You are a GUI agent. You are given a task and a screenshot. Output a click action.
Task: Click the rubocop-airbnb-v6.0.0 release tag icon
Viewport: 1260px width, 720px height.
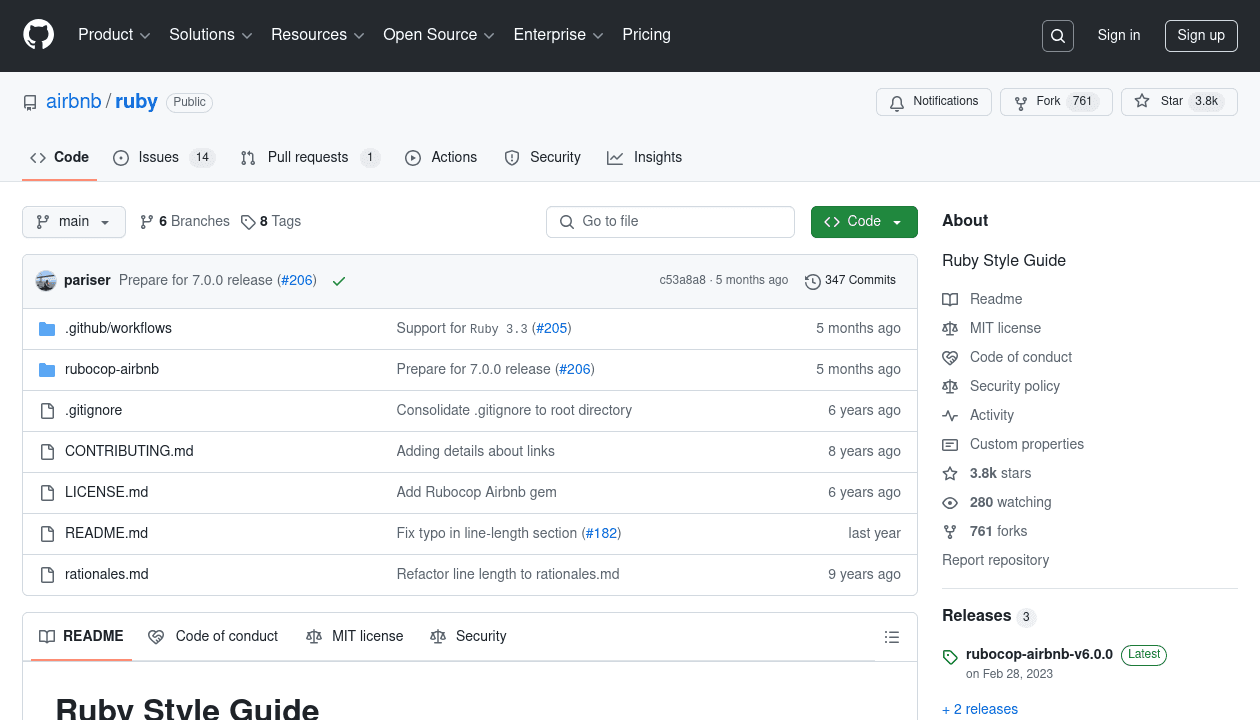tap(950, 657)
